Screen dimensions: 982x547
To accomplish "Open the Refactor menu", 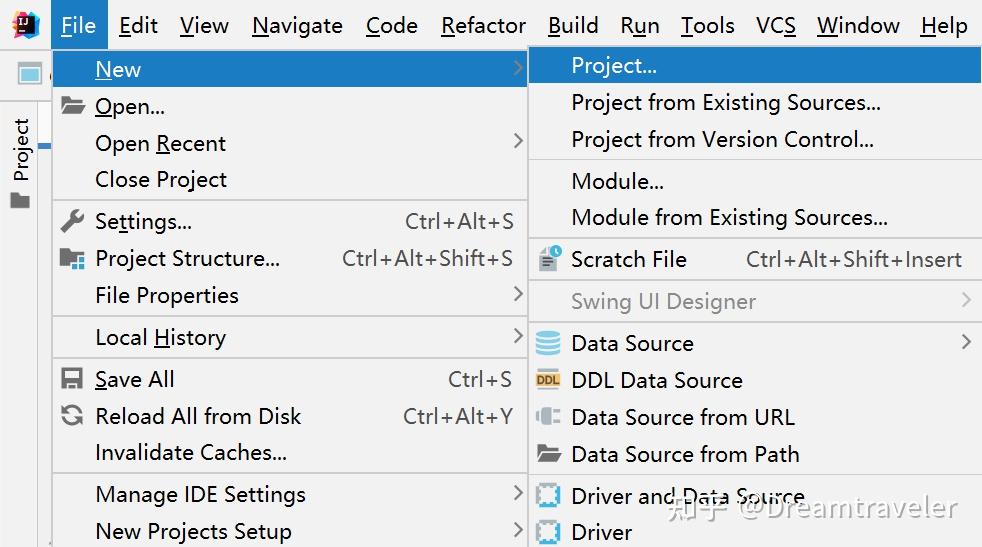I will [x=483, y=26].
